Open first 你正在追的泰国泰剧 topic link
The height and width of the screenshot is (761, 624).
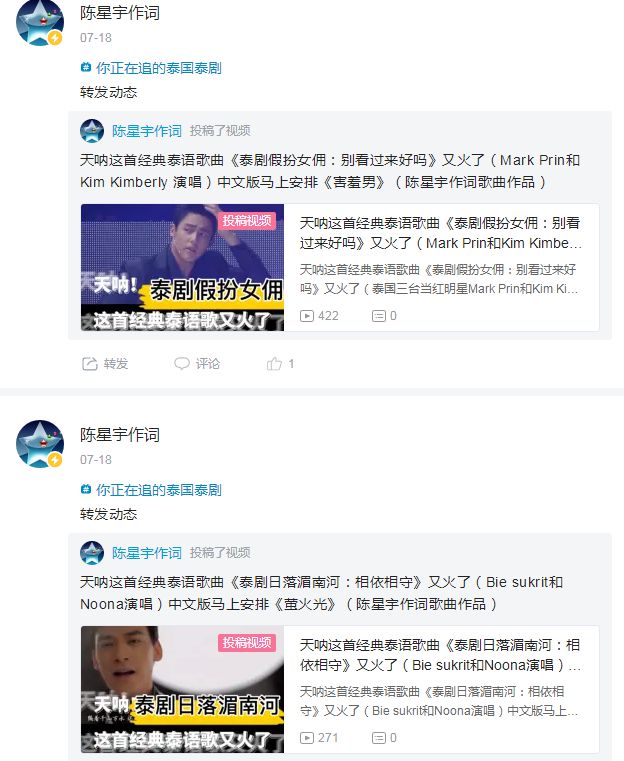pos(159,68)
